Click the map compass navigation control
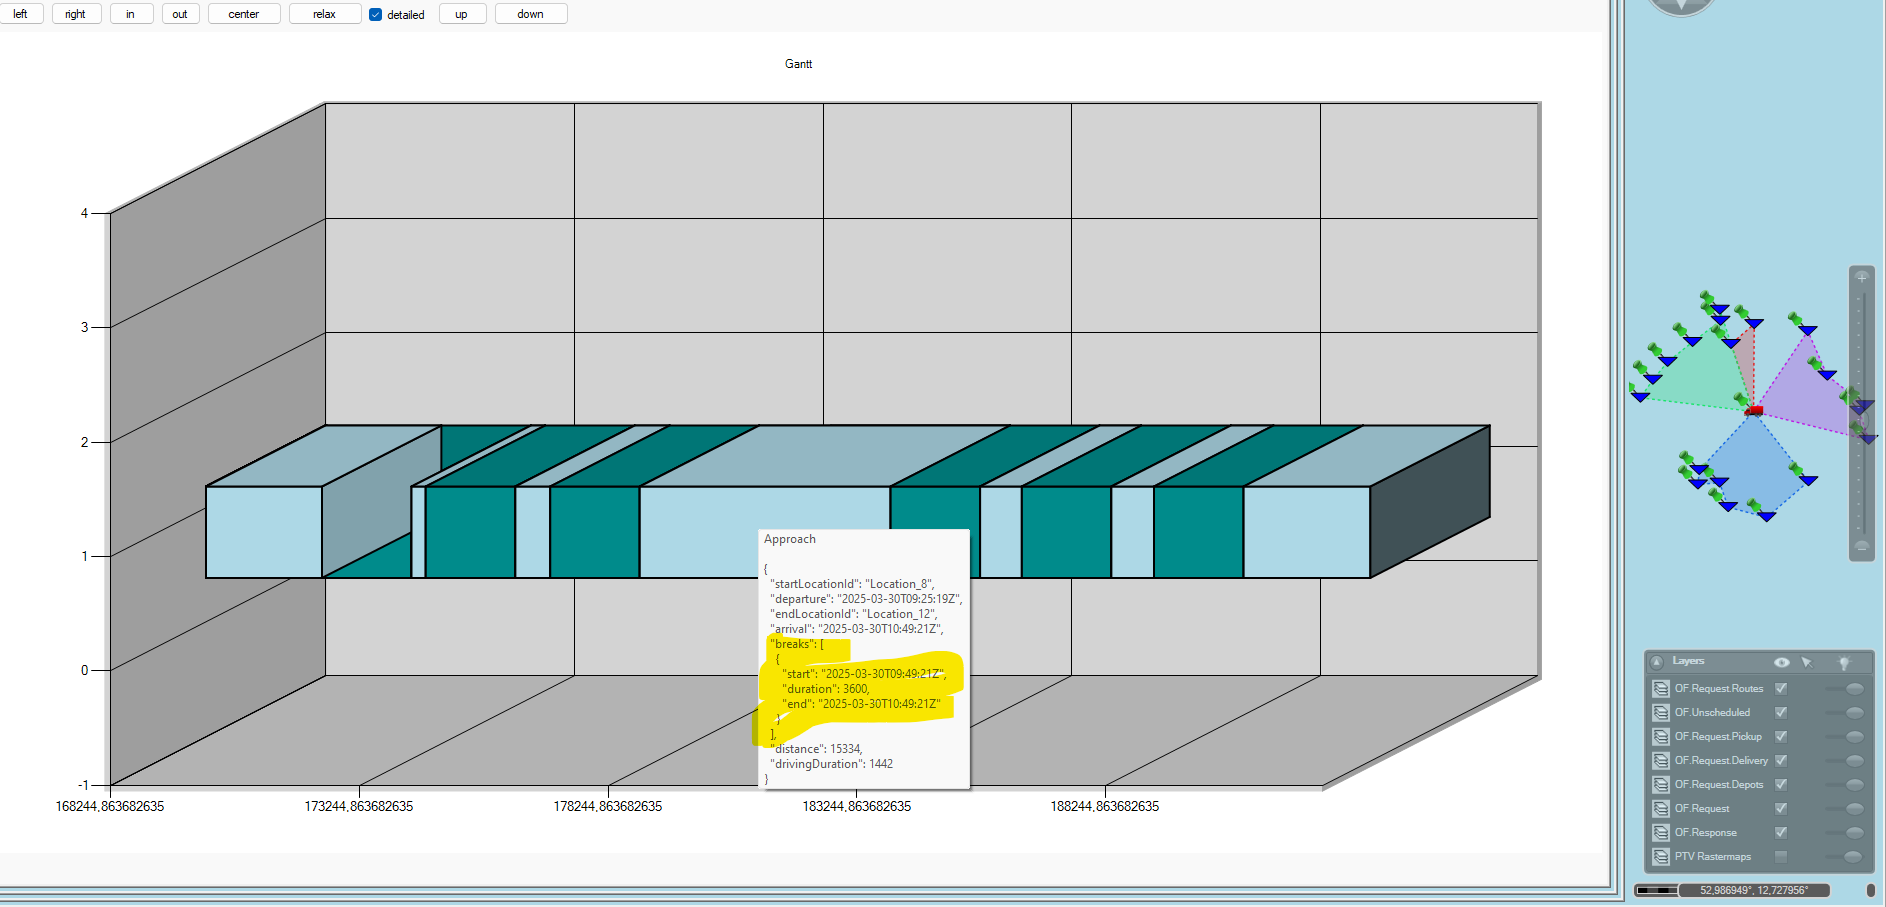The height and width of the screenshot is (907, 1886). (x=1681, y=5)
